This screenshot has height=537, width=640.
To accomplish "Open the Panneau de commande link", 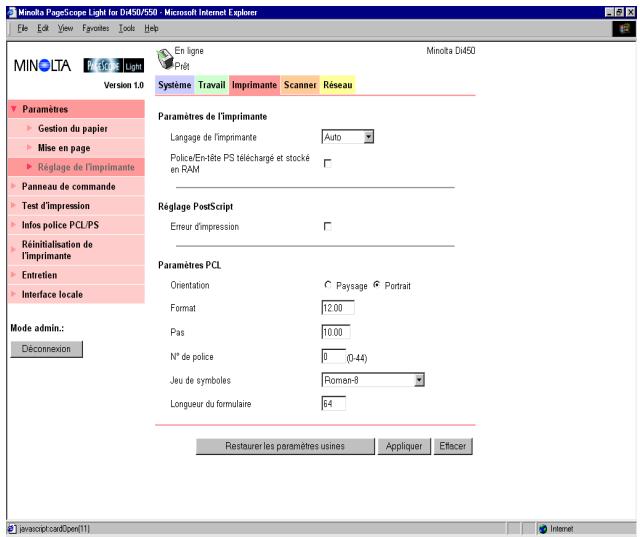I will (x=69, y=186).
